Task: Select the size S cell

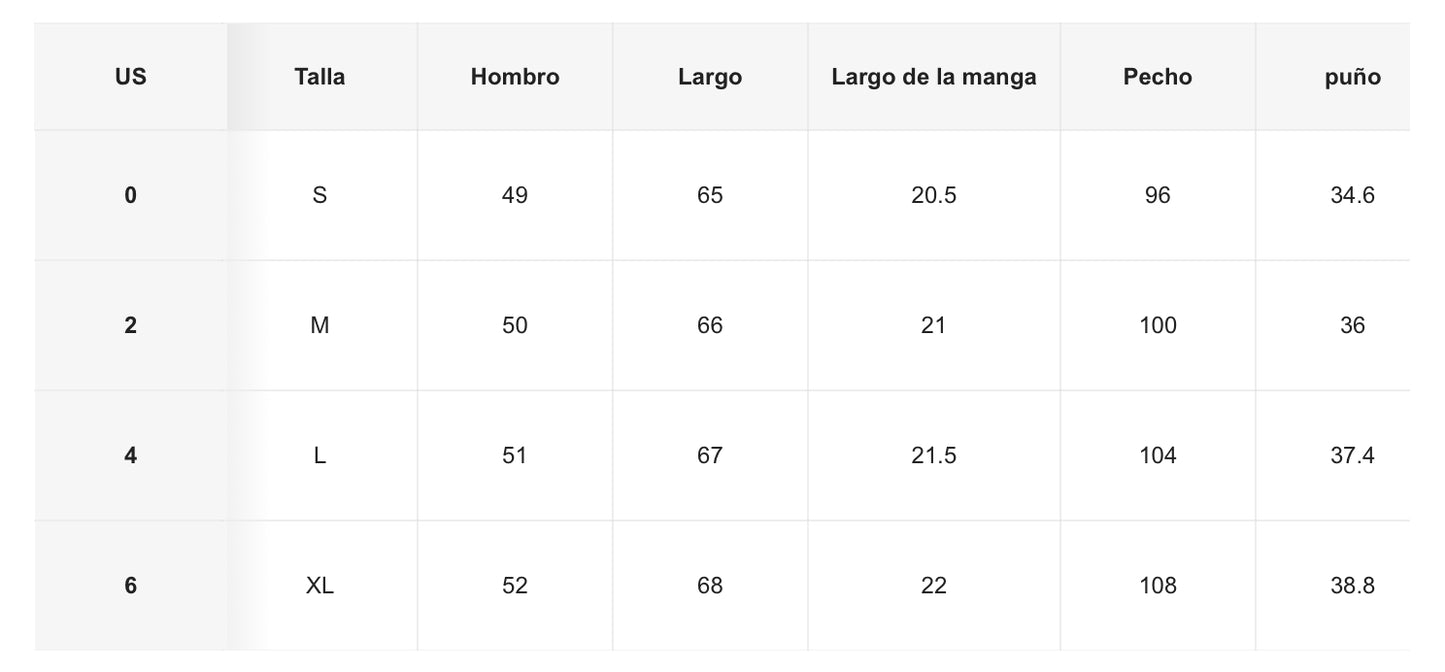Action: (x=320, y=195)
